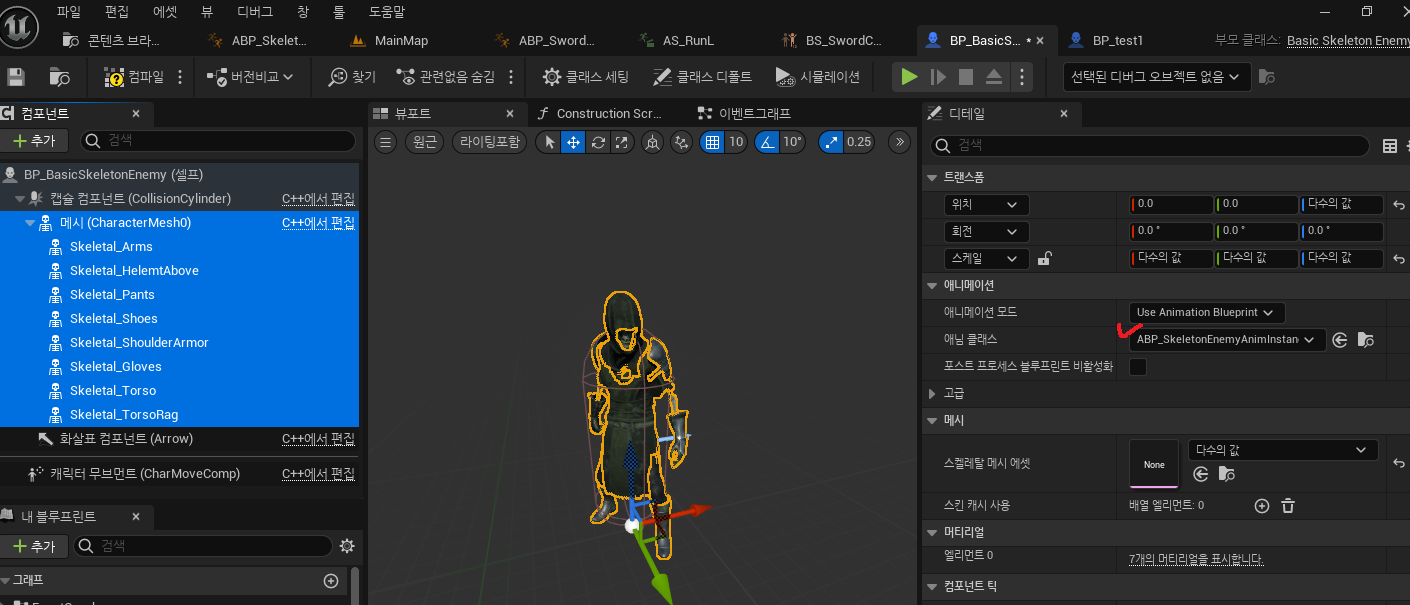Viewport: 1410px width, 605px height.
Task: Focus the Components search field
Action: coord(217,141)
